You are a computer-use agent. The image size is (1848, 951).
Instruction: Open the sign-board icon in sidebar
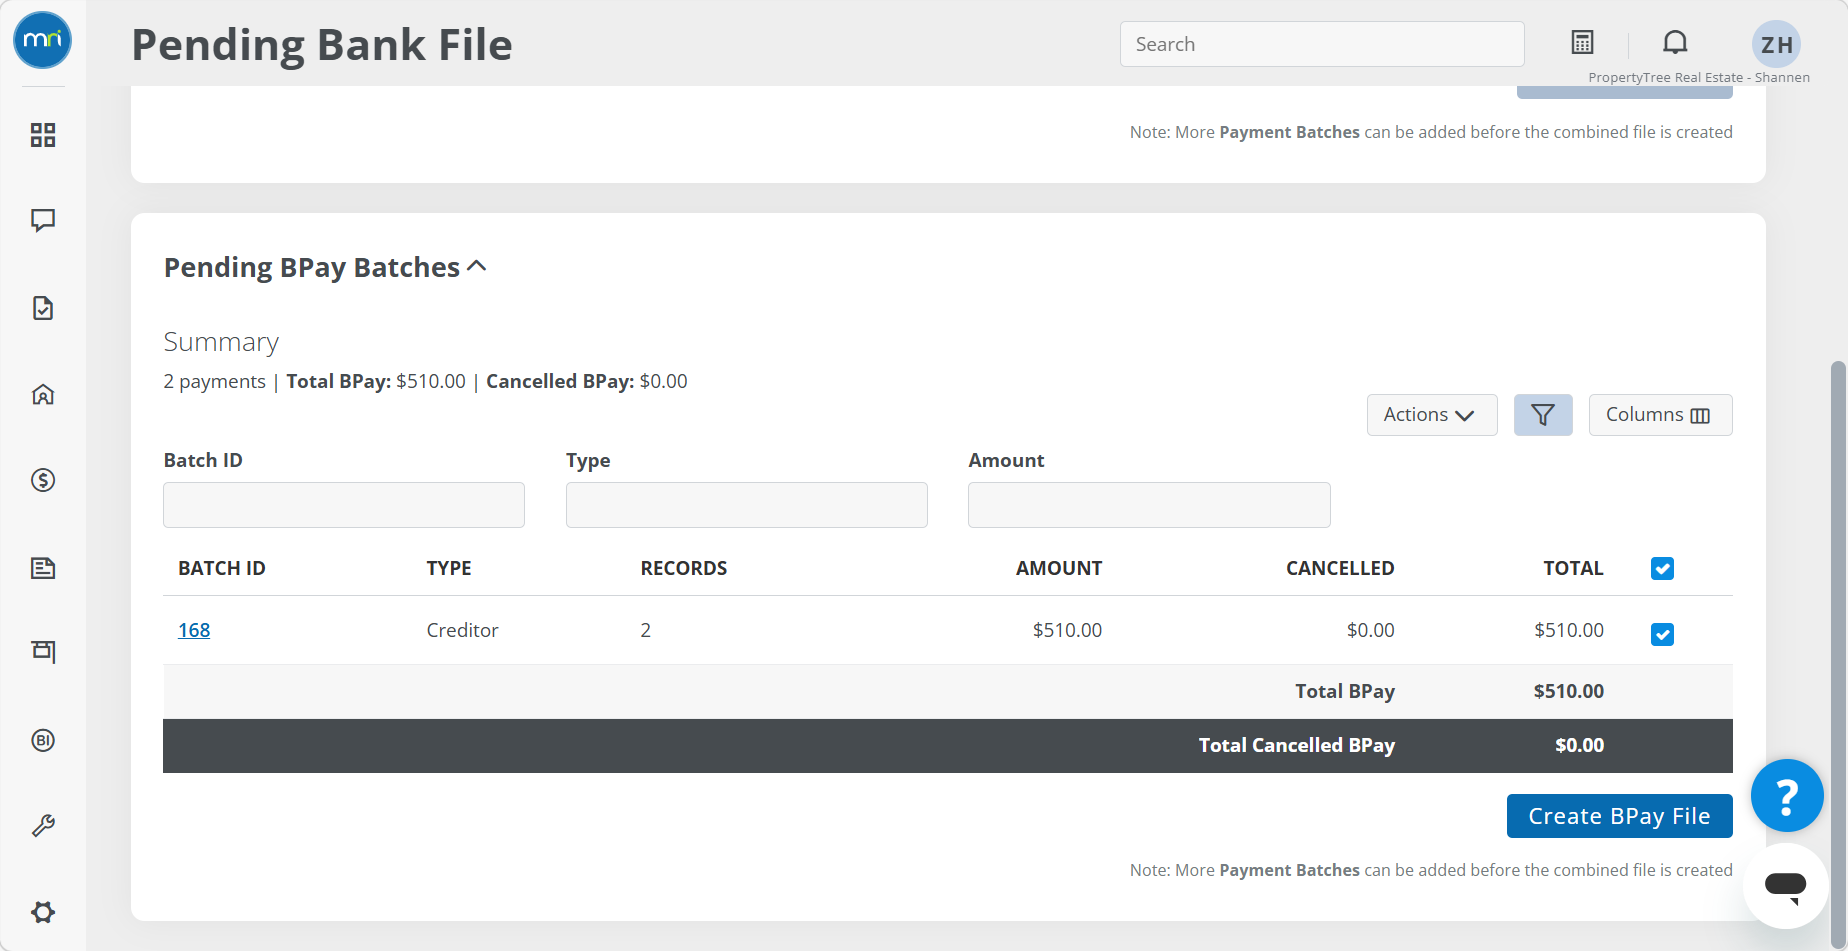(x=43, y=652)
